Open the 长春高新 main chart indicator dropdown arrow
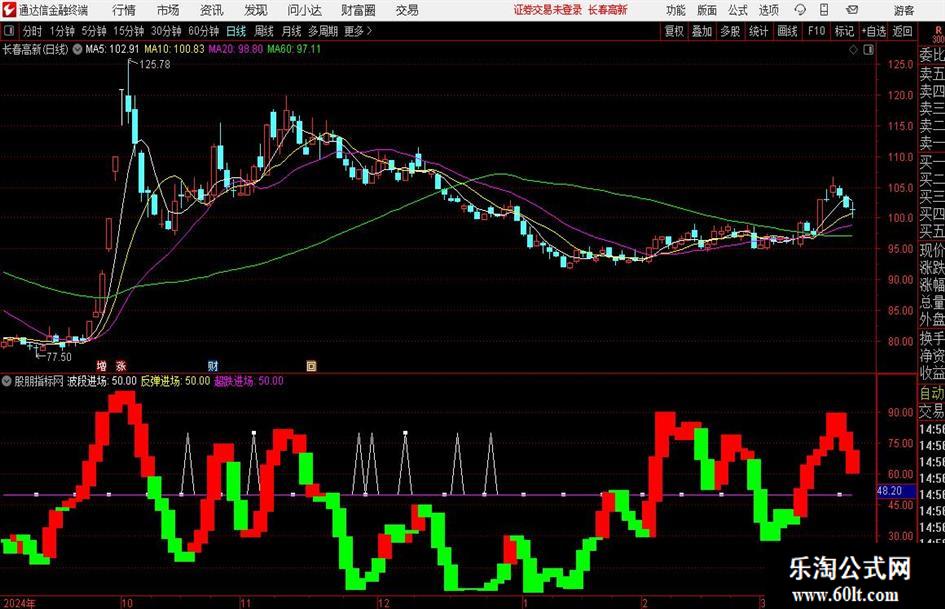This screenshot has height=609, width=945. (x=77, y=49)
